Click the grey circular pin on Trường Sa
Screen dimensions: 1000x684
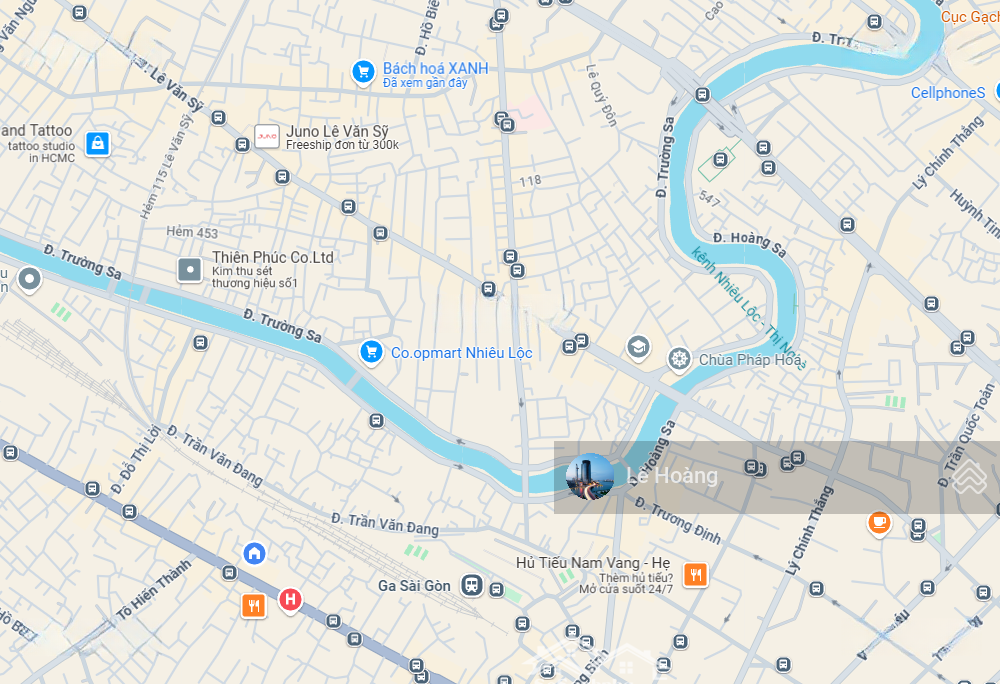tap(29, 279)
